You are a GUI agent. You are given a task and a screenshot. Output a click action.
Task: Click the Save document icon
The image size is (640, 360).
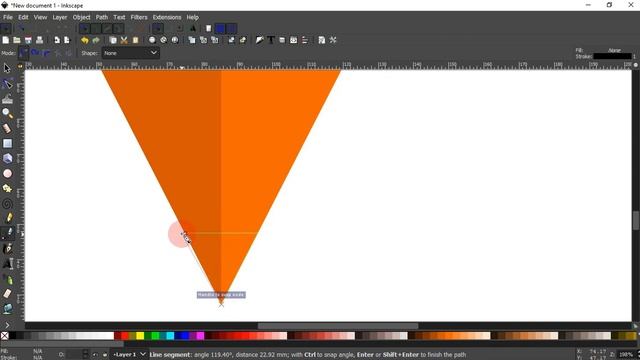(x=28, y=40)
